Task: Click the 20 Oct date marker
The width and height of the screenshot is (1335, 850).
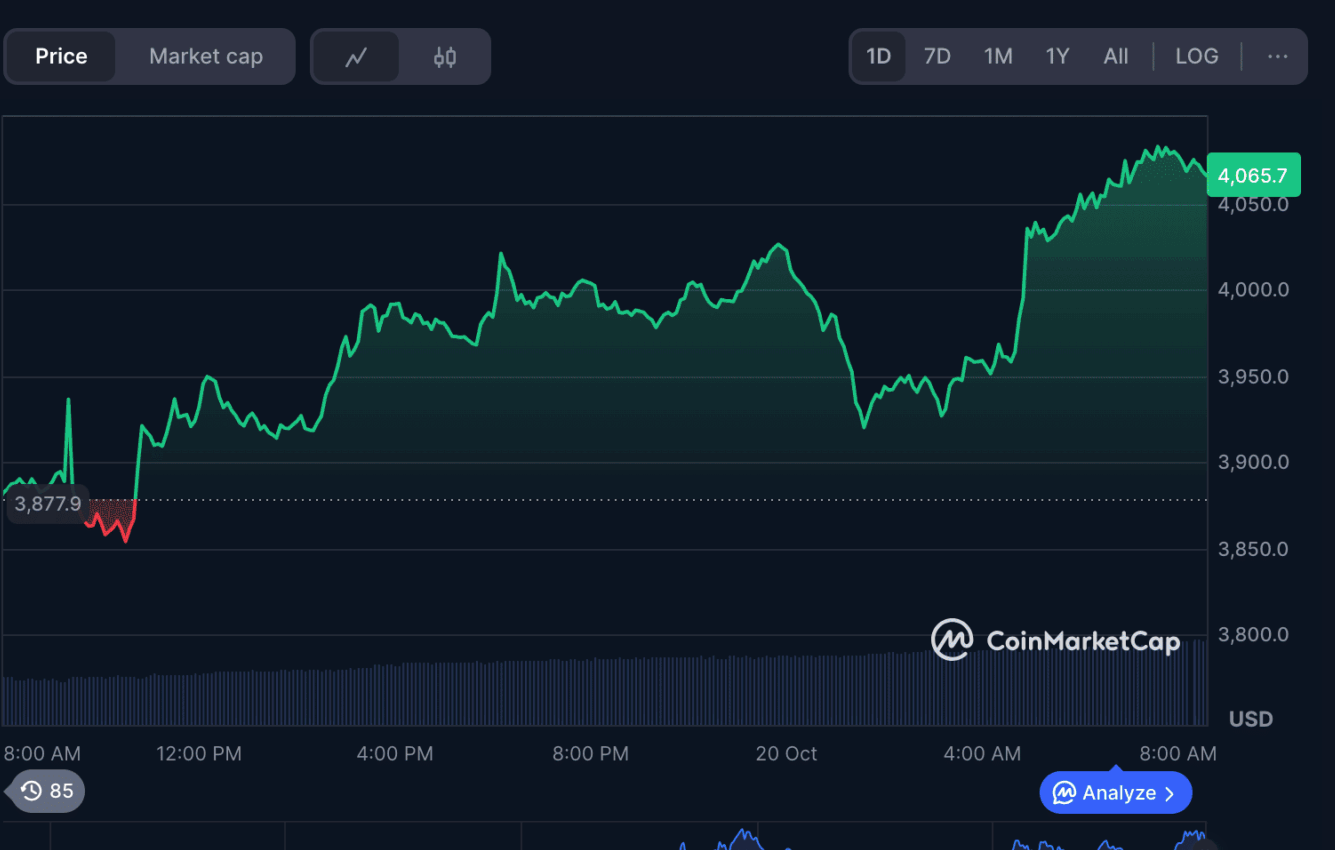Action: pyautogui.click(x=786, y=753)
